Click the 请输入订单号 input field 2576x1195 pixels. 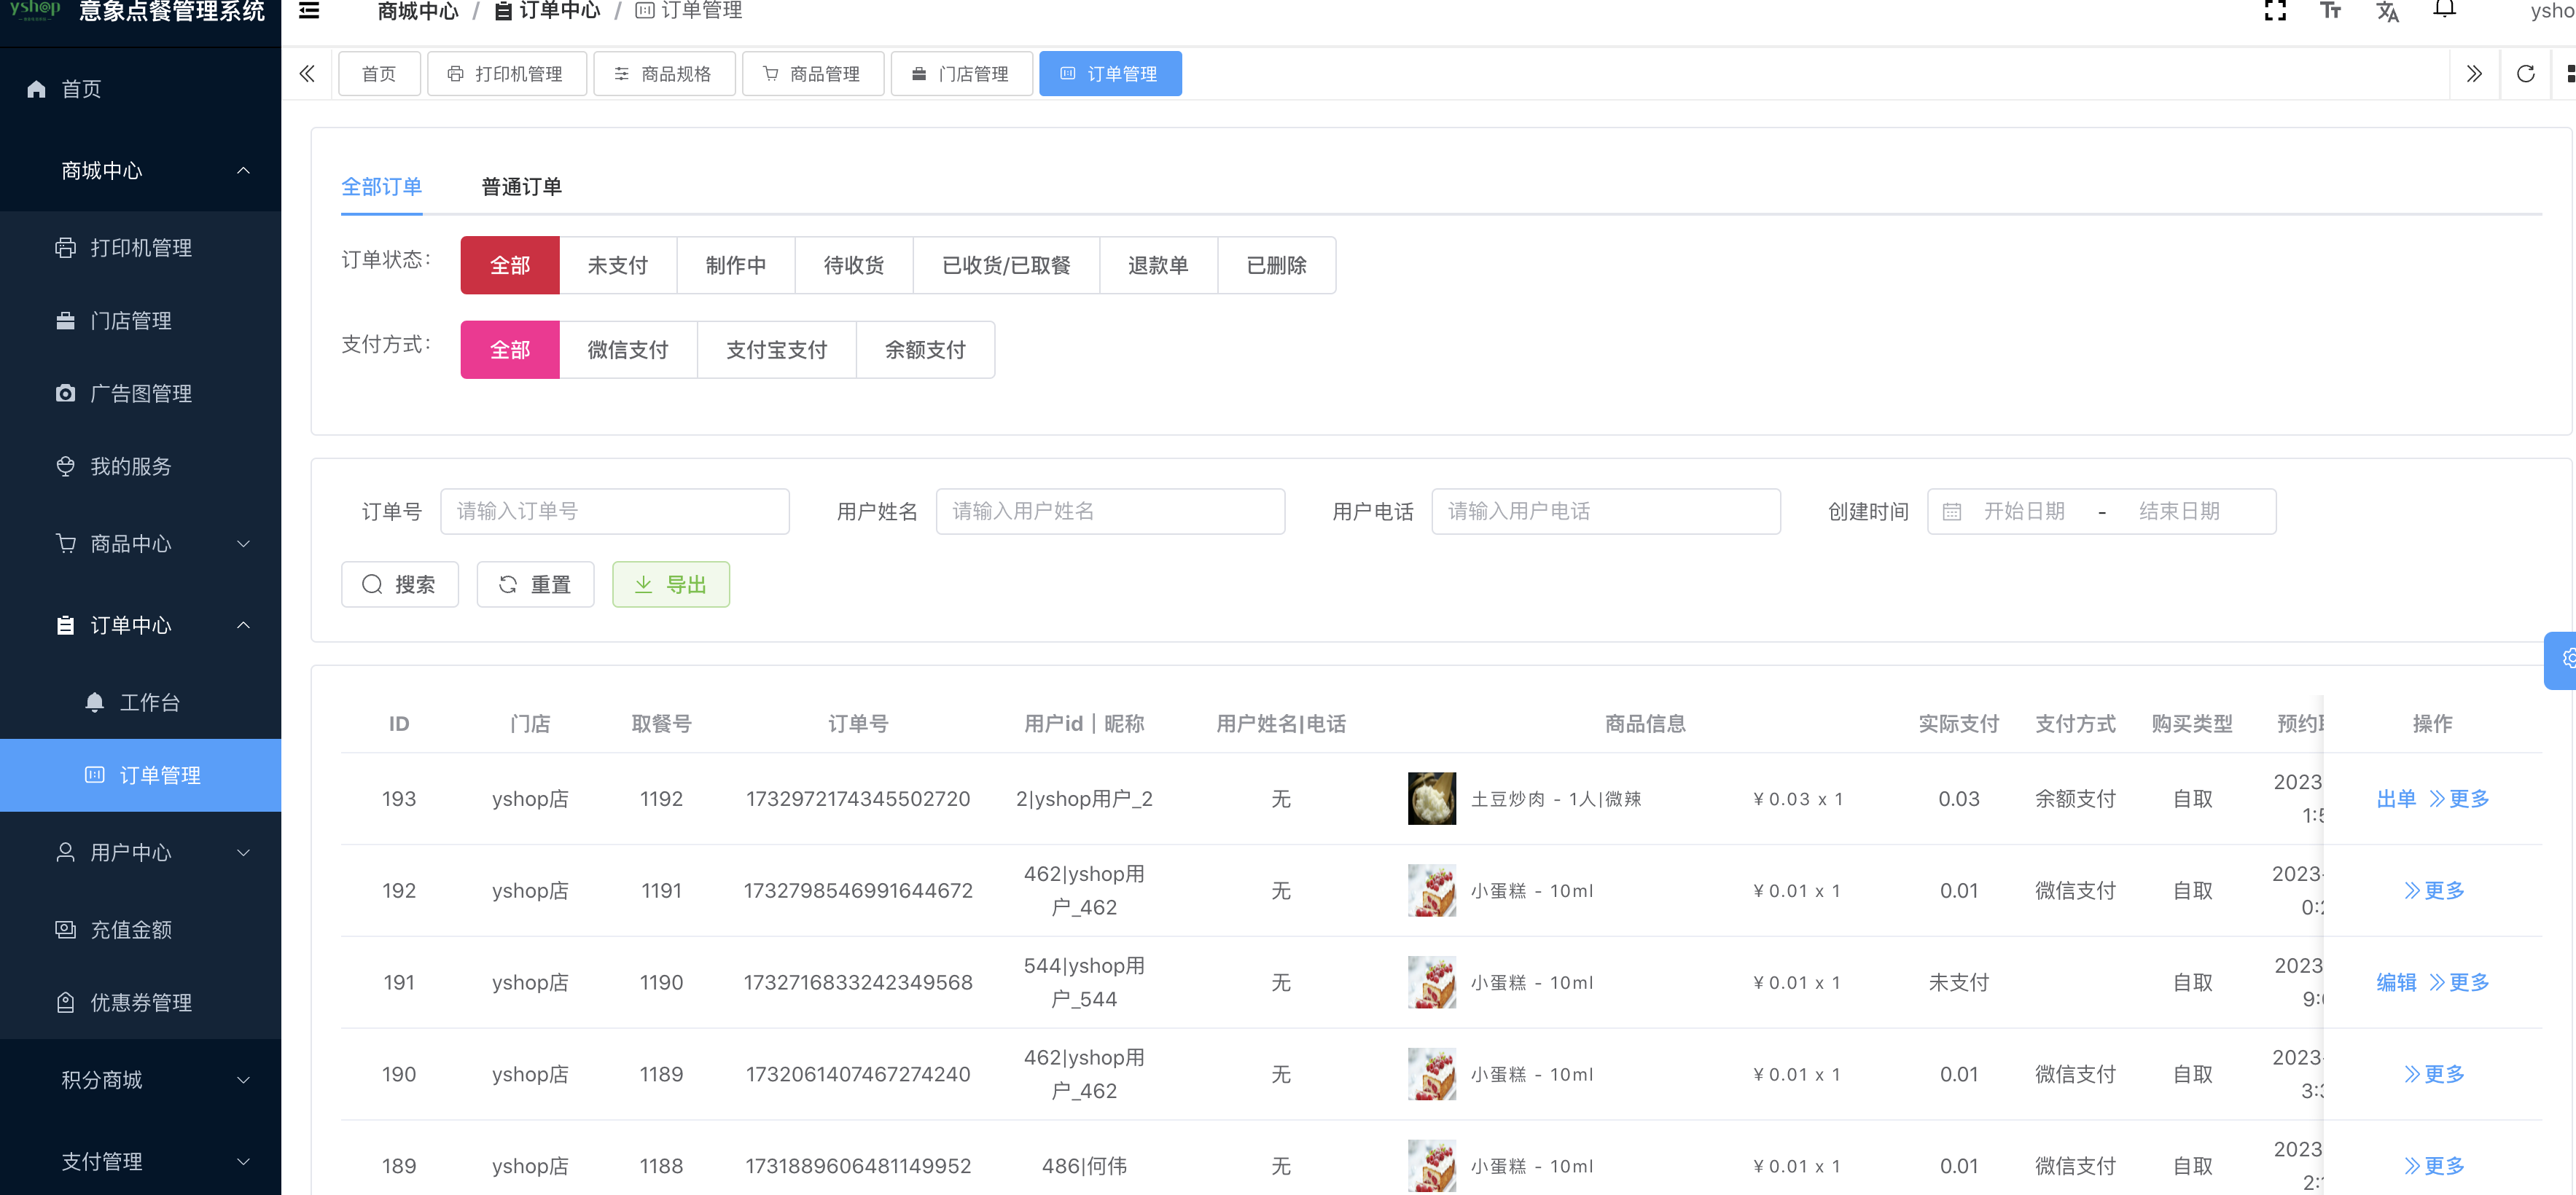click(x=614, y=512)
